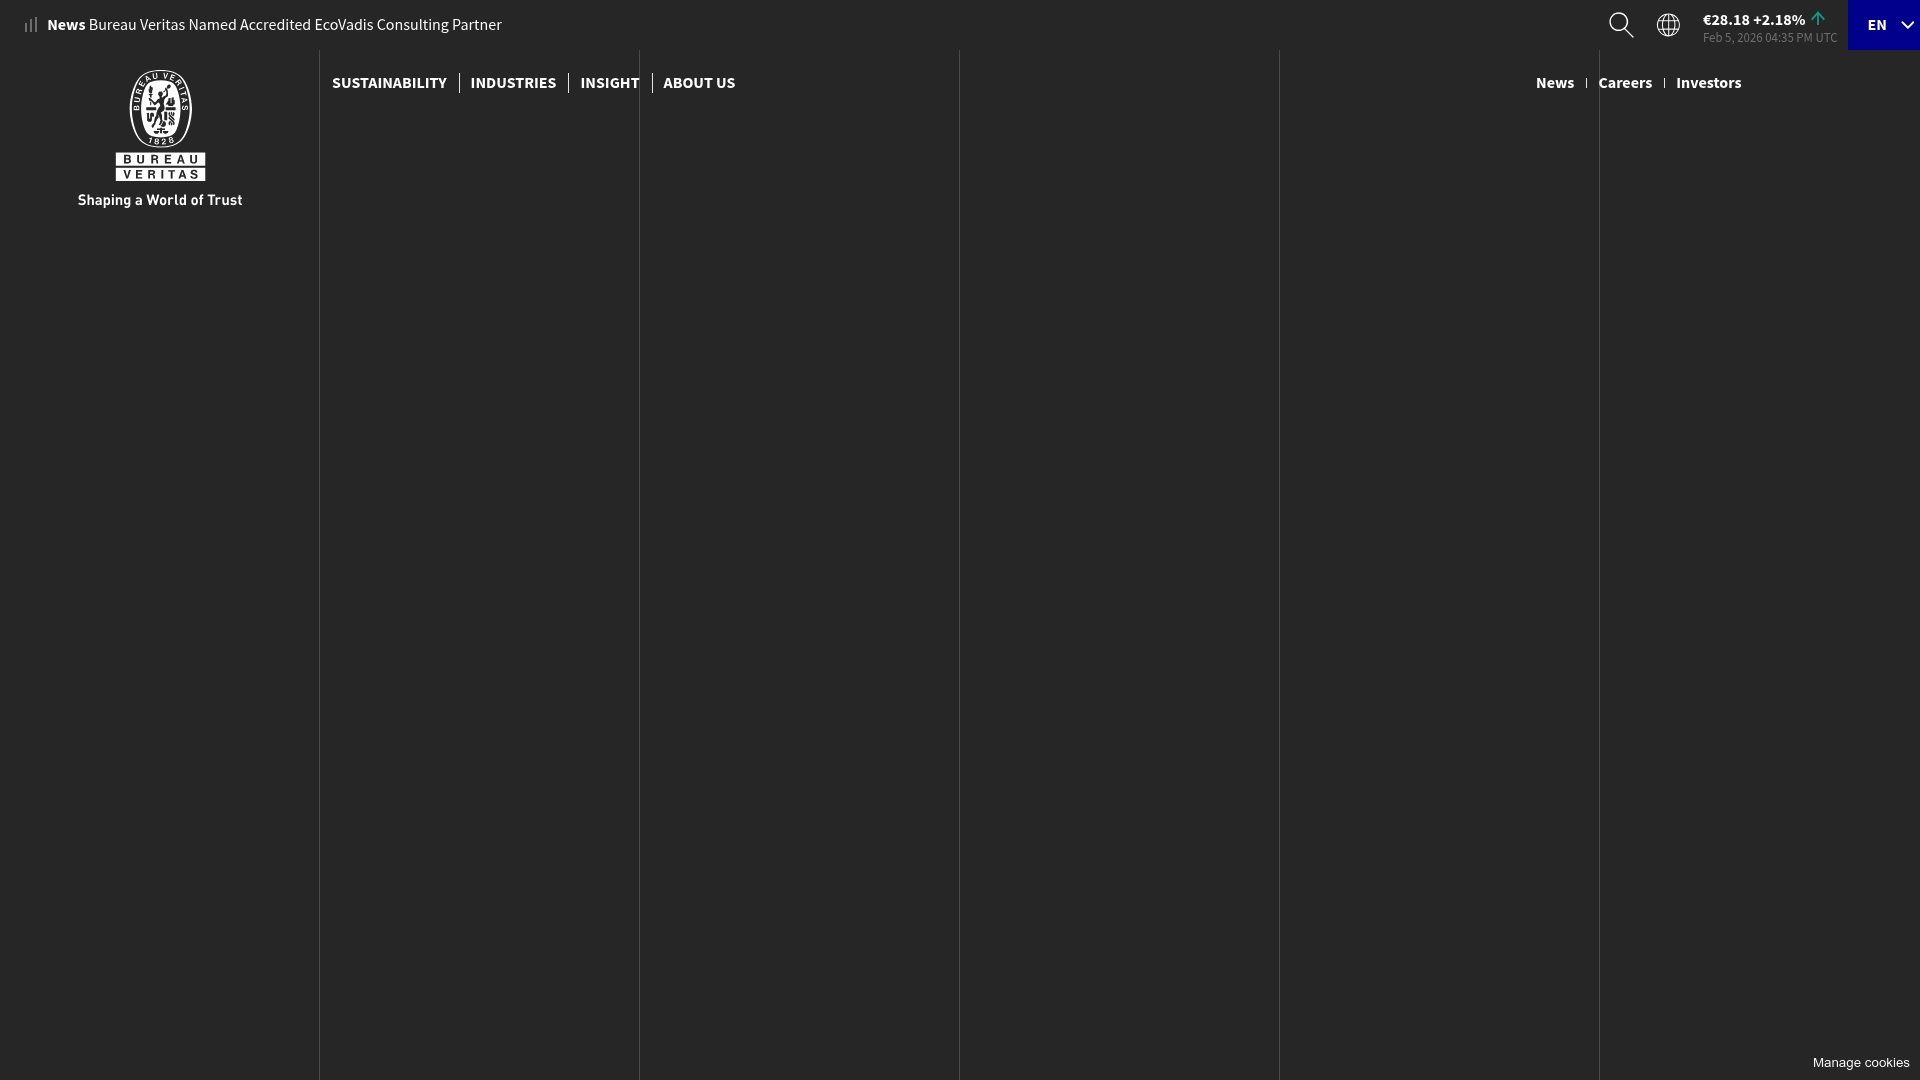The width and height of the screenshot is (1920, 1080).
Task: Open the site search magnifier
Action: point(1621,24)
